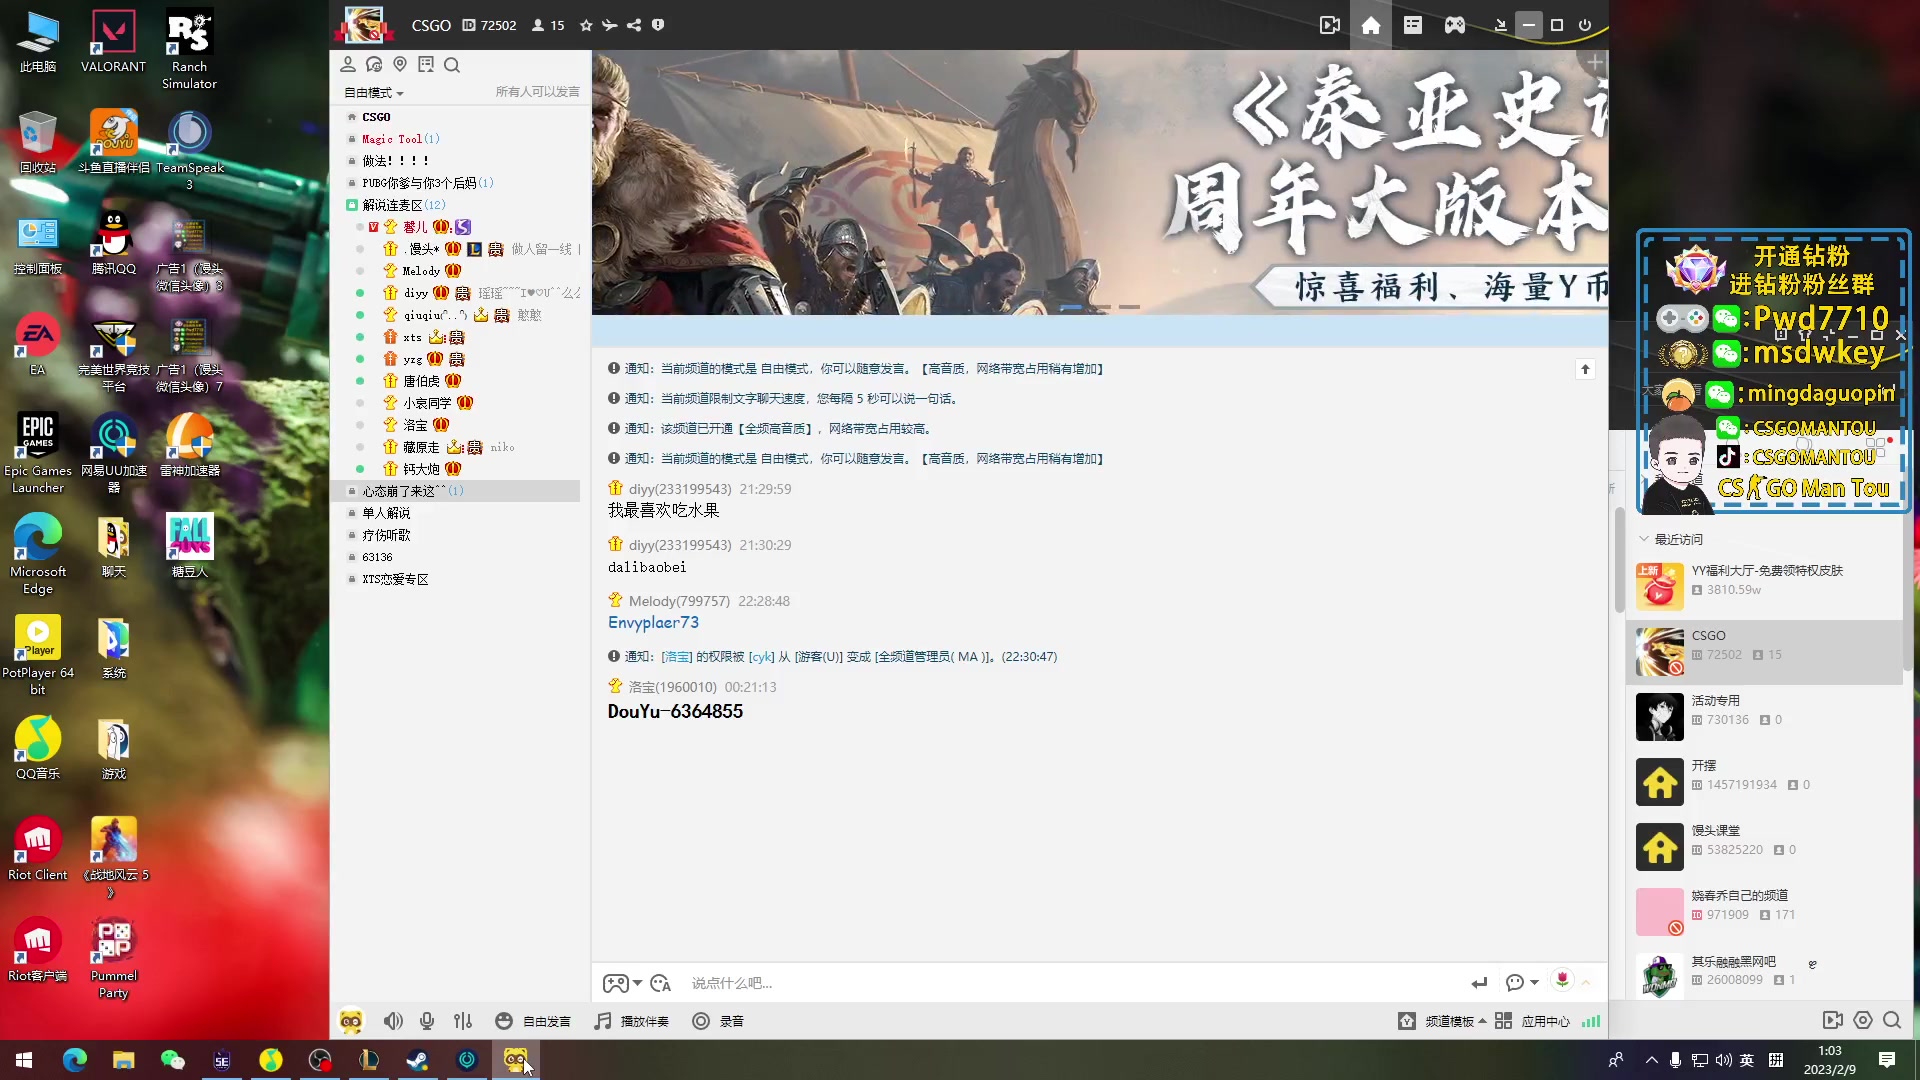This screenshot has height=1080, width=1920.
Task: Collapse the 最近访问 section
Action: pyautogui.click(x=1643, y=538)
